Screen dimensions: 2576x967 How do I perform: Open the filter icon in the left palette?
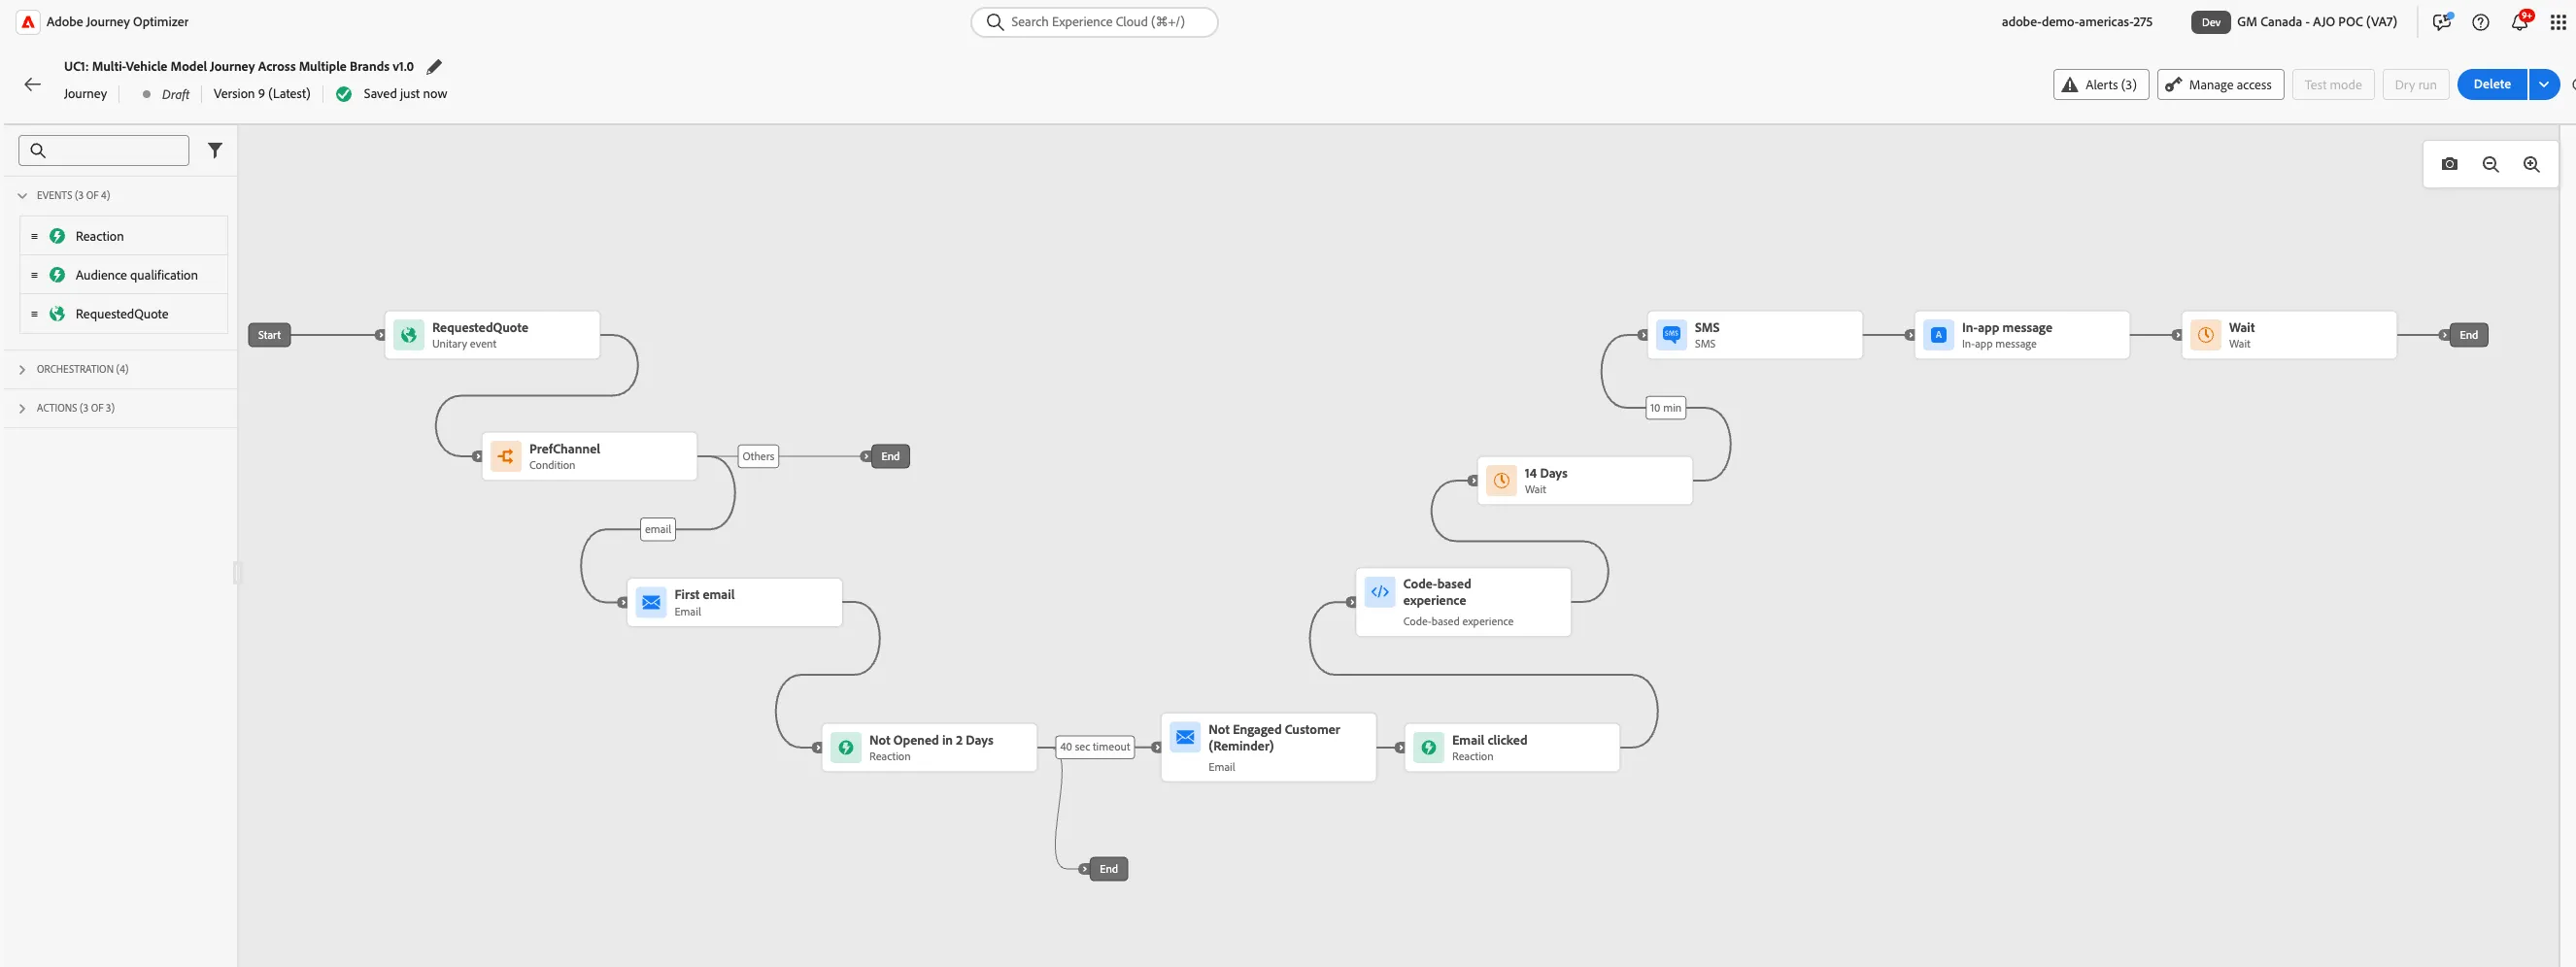[x=215, y=150]
